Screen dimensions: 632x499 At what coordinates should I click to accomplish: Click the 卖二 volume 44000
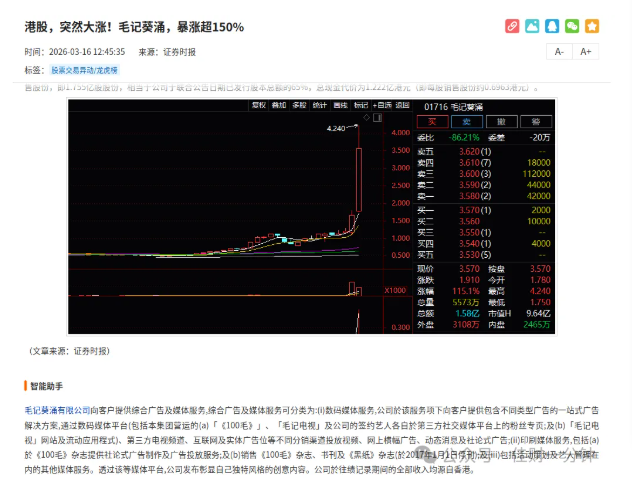(x=538, y=185)
